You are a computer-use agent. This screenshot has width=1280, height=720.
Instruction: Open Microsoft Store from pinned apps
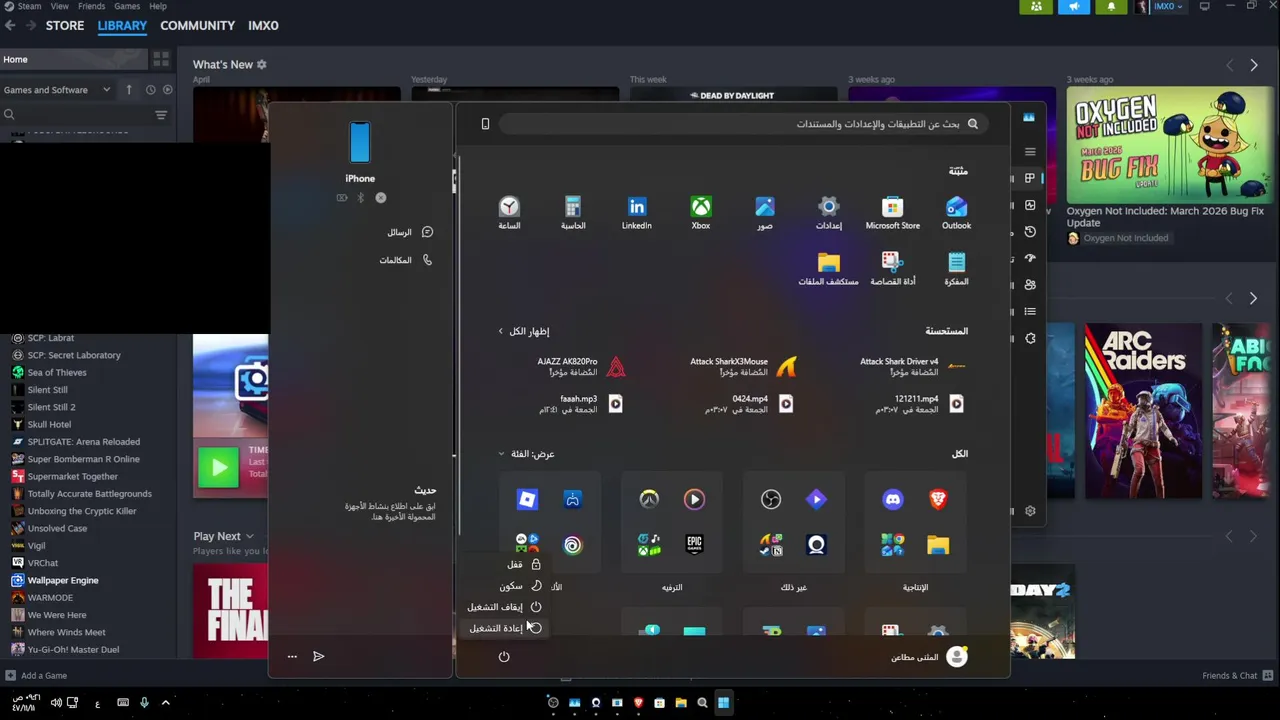893,212
